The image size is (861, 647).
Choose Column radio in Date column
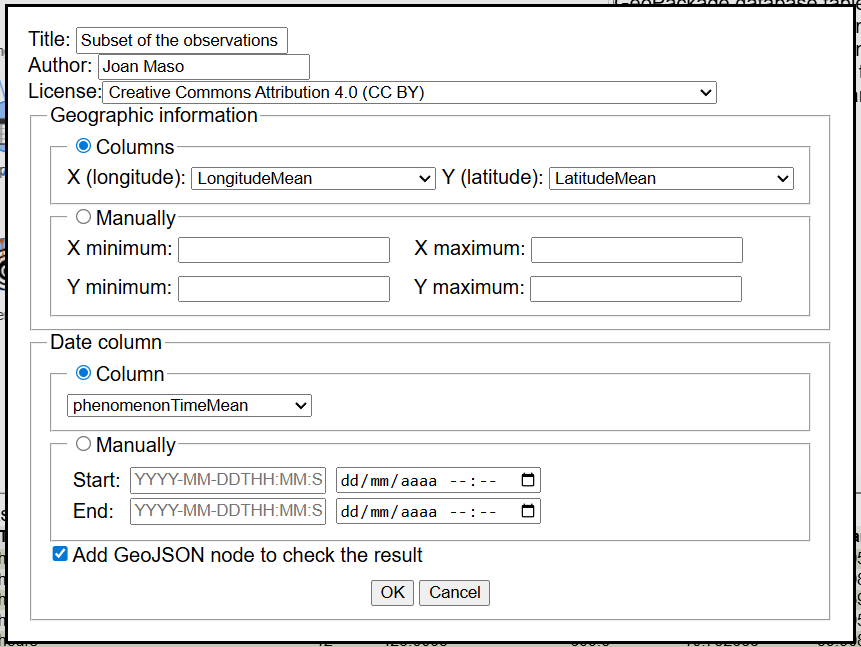[x=83, y=374]
